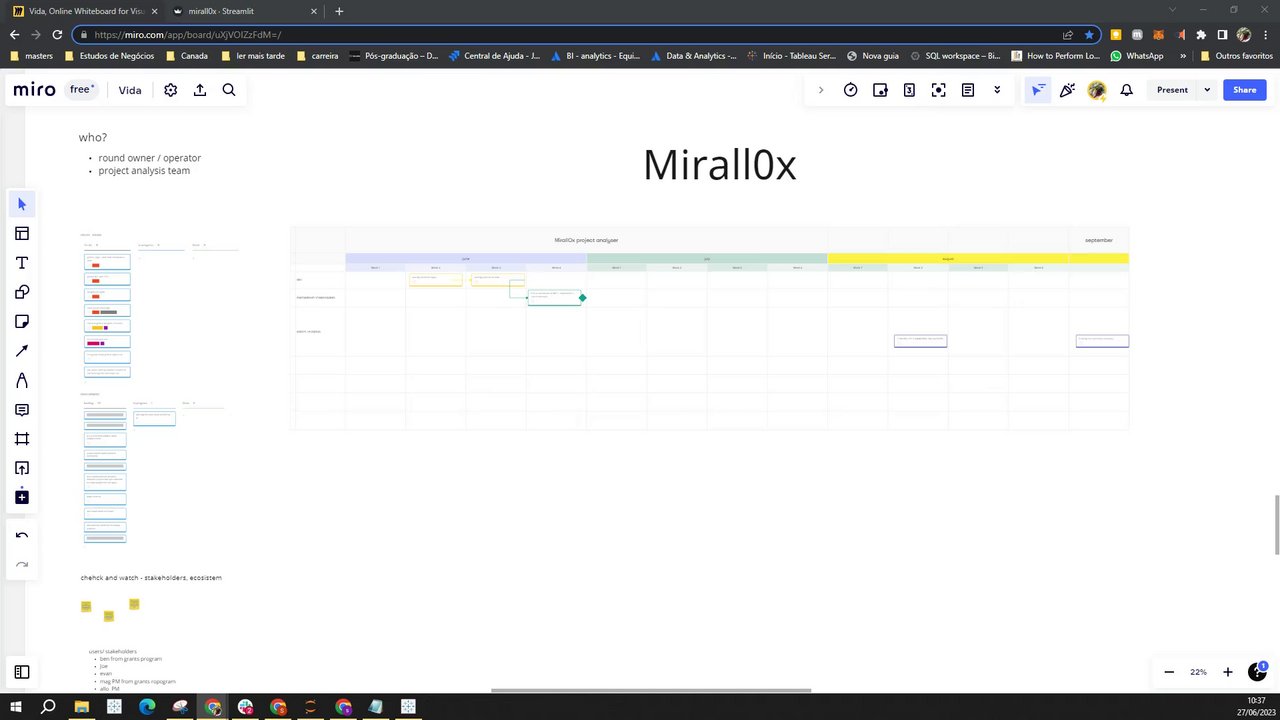Export the board with upload icon
The height and width of the screenshot is (720, 1280).
click(x=200, y=90)
